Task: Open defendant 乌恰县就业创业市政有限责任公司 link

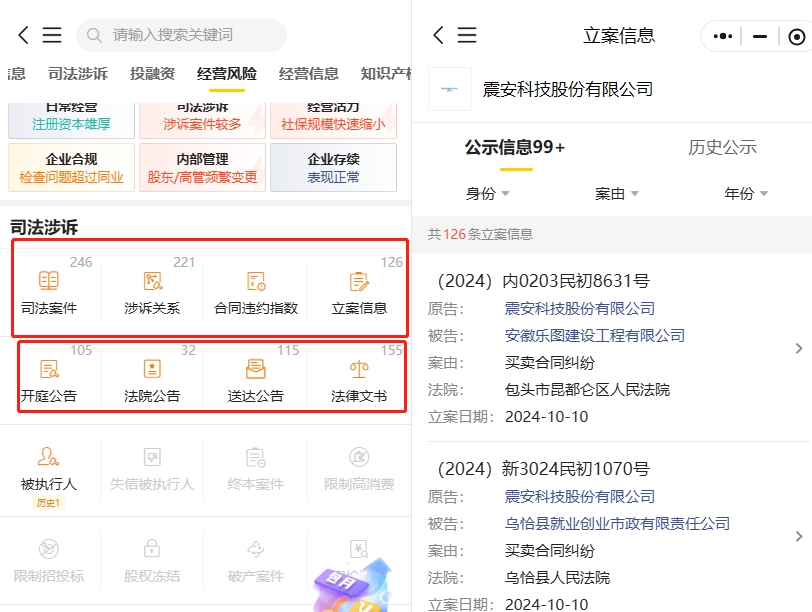Action: pos(617,523)
